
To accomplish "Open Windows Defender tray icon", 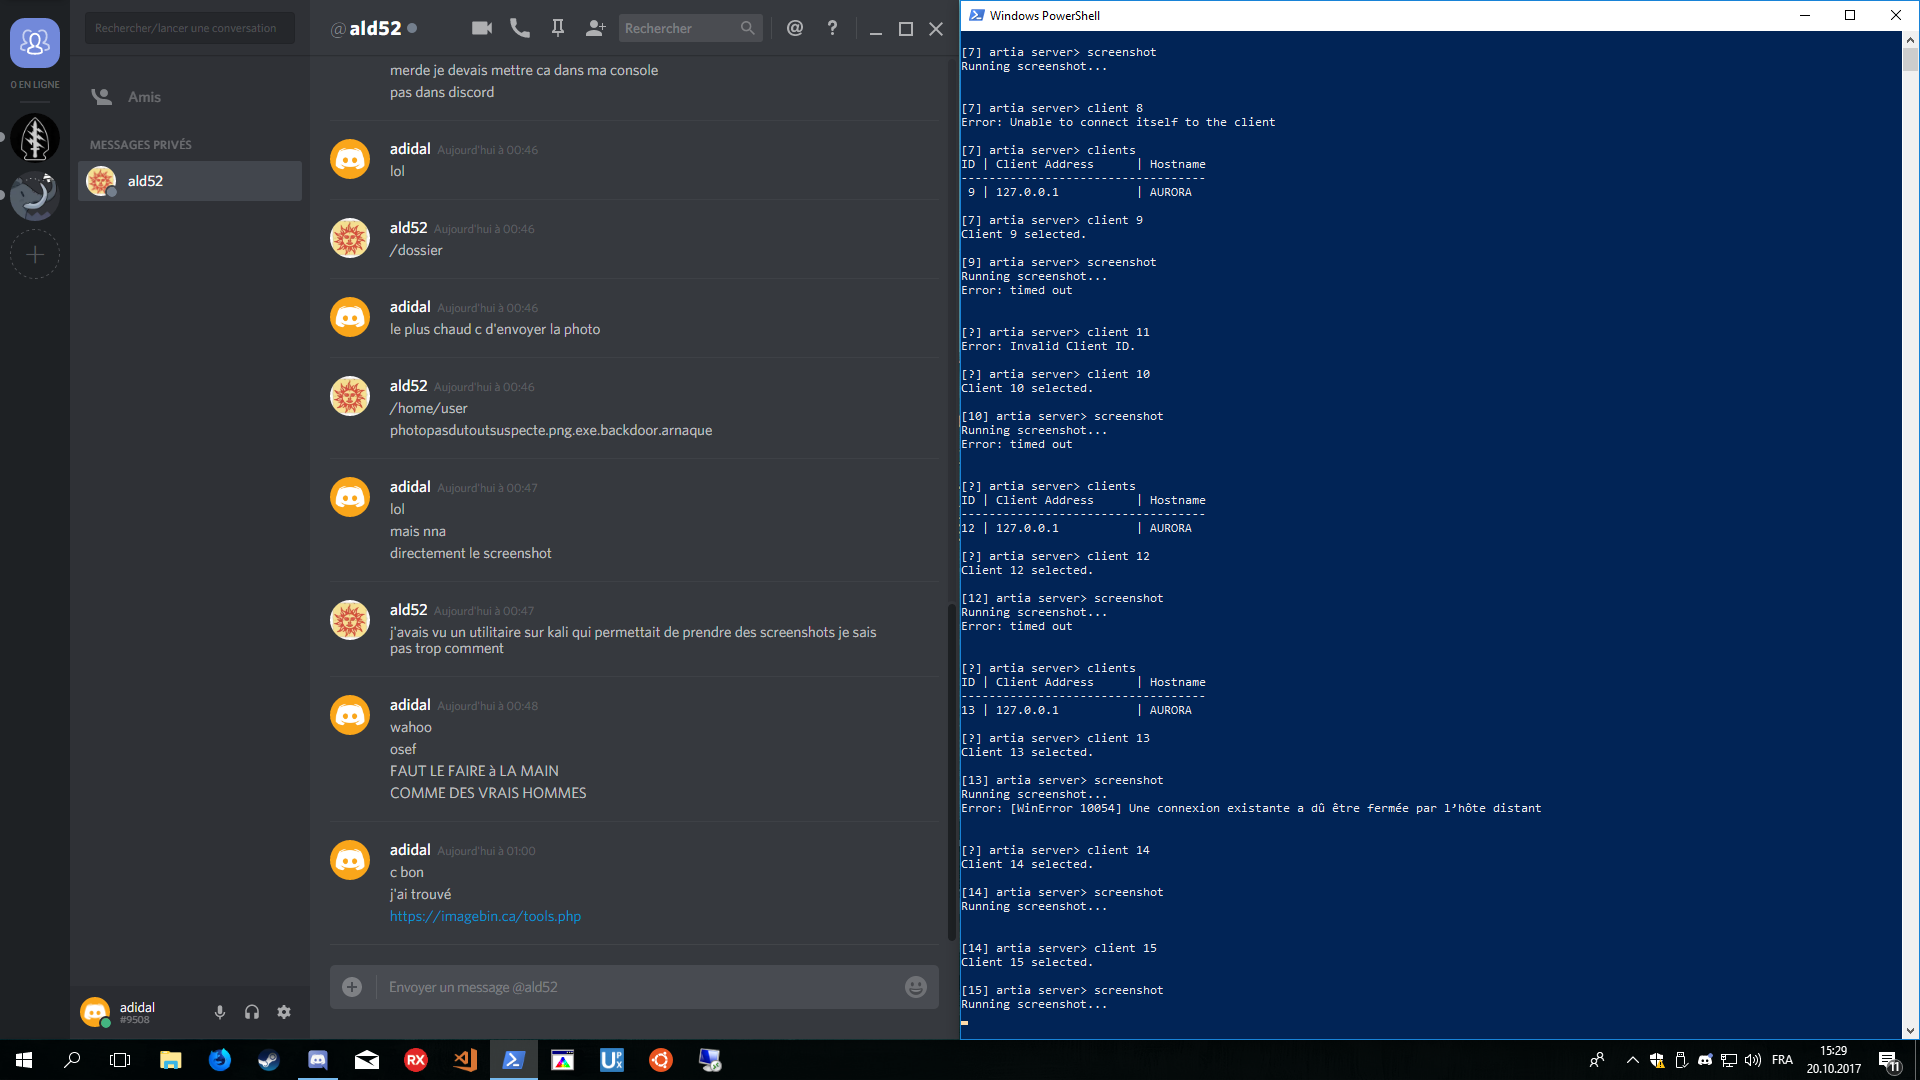I will [x=1657, y=1060].
